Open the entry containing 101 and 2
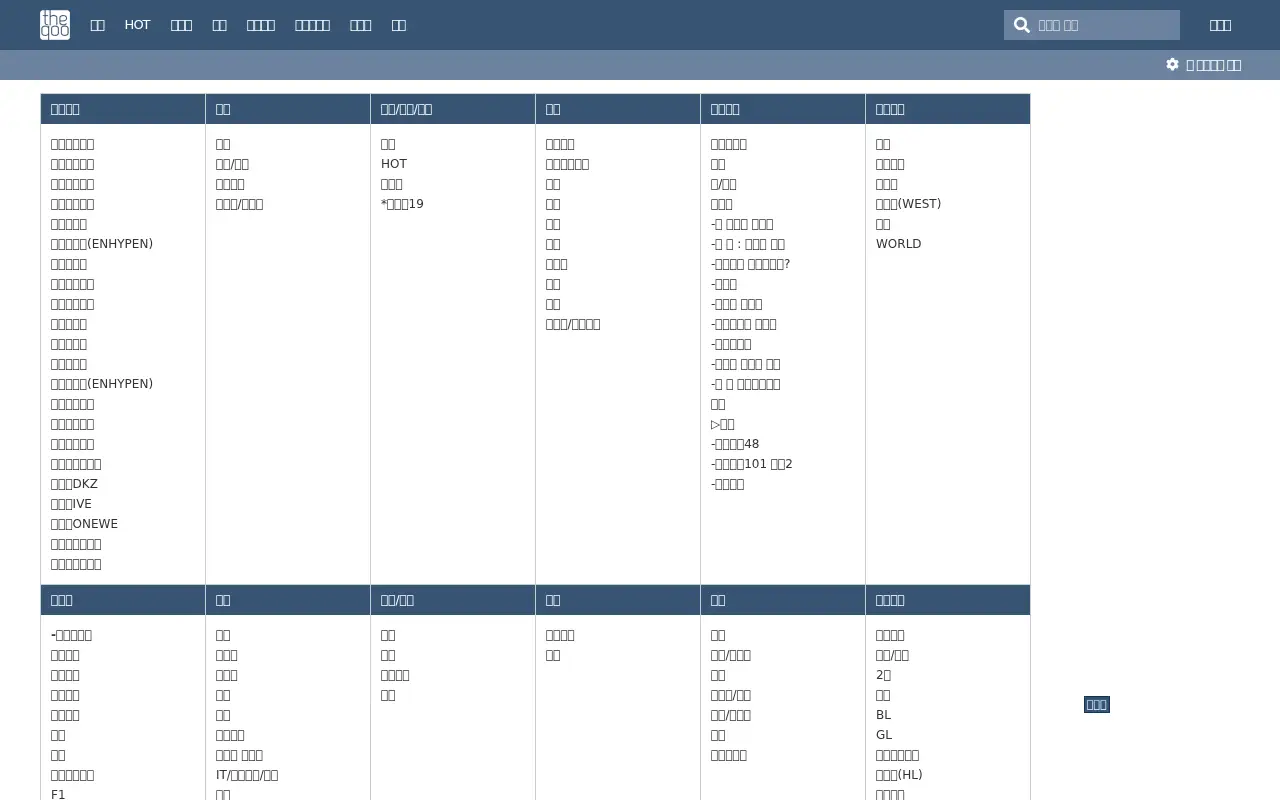The width and height of the screenshot is (1280, 800). 751,464
